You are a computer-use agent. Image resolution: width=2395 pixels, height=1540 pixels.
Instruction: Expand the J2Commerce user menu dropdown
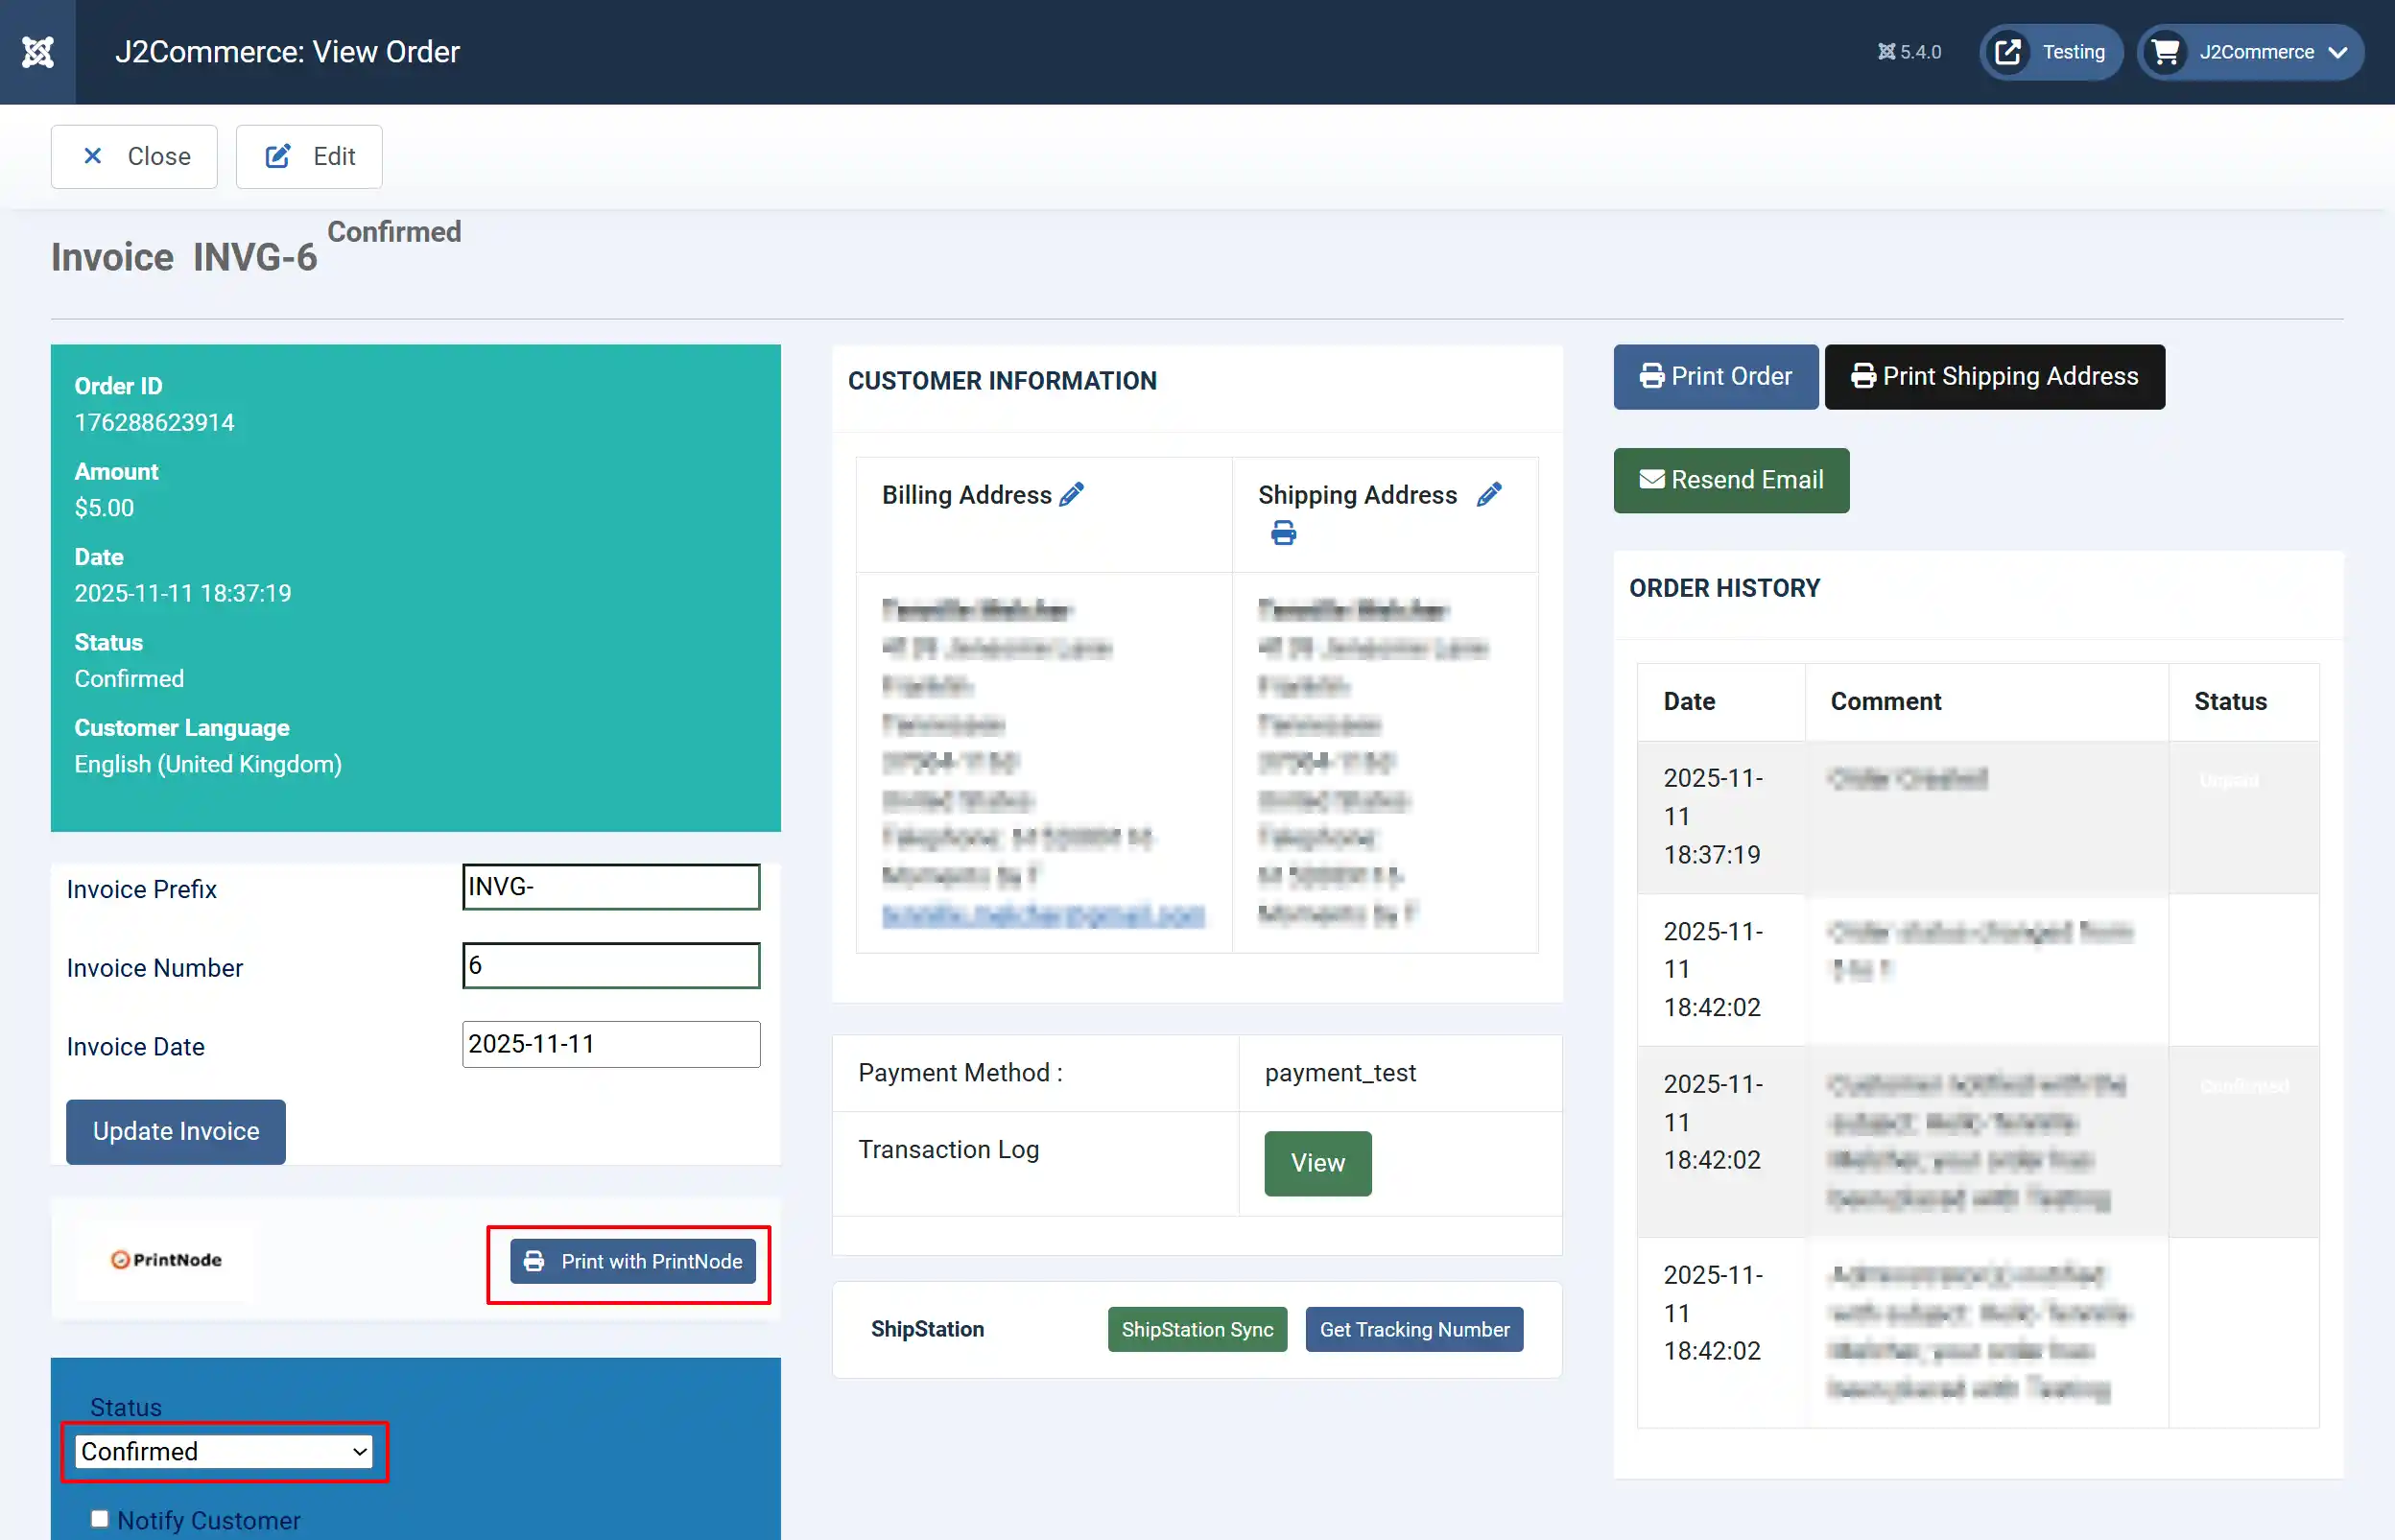(2250, 52)
